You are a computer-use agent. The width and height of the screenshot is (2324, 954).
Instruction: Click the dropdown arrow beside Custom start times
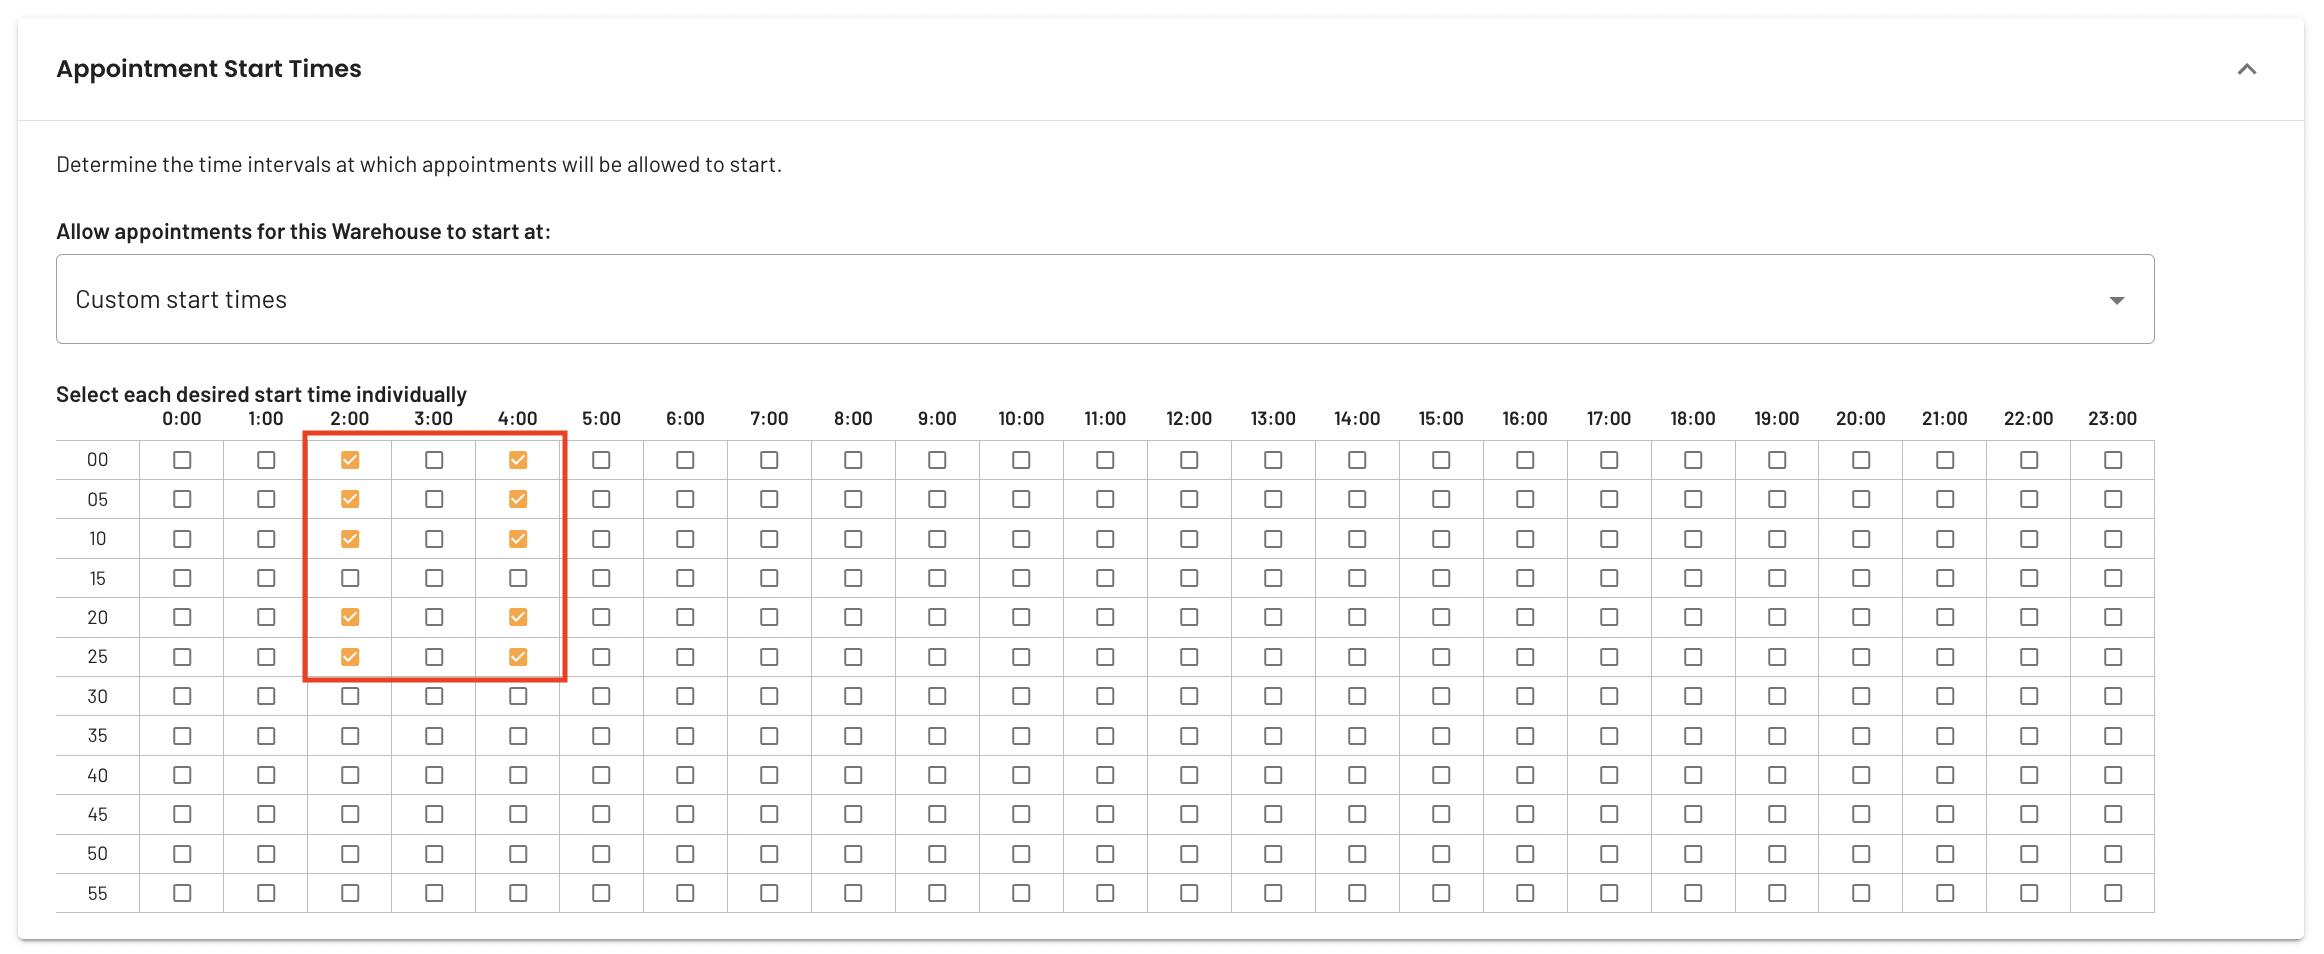(x=2116, y=300)
